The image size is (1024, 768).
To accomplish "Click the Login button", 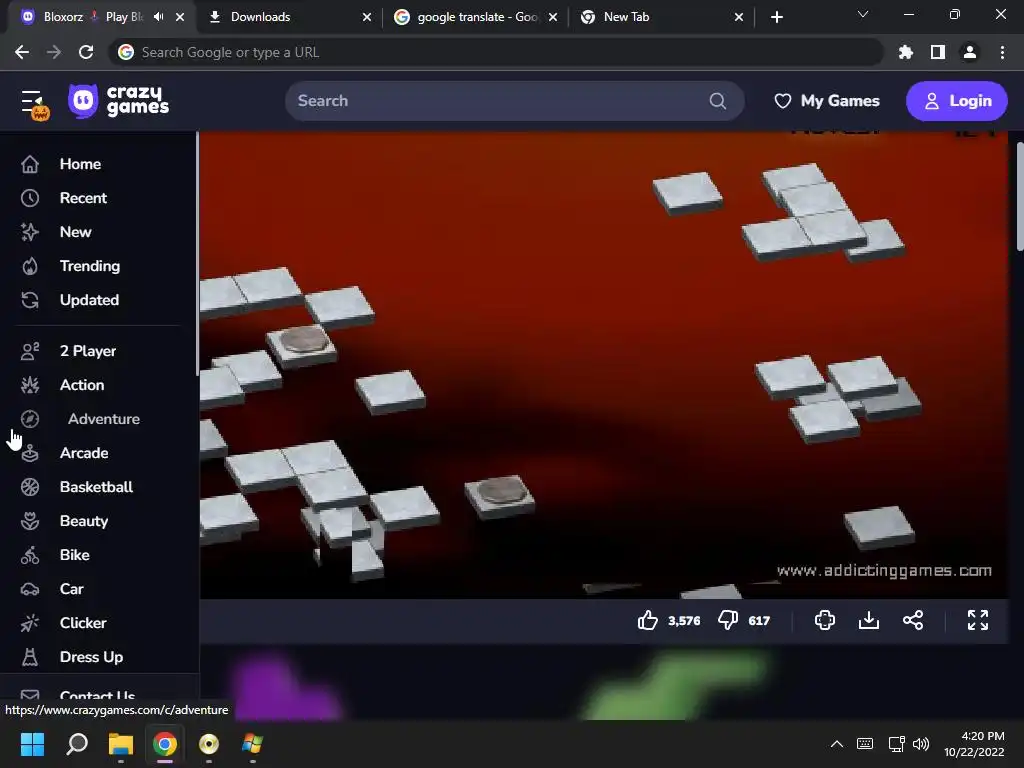I will [x=956, y=101].
